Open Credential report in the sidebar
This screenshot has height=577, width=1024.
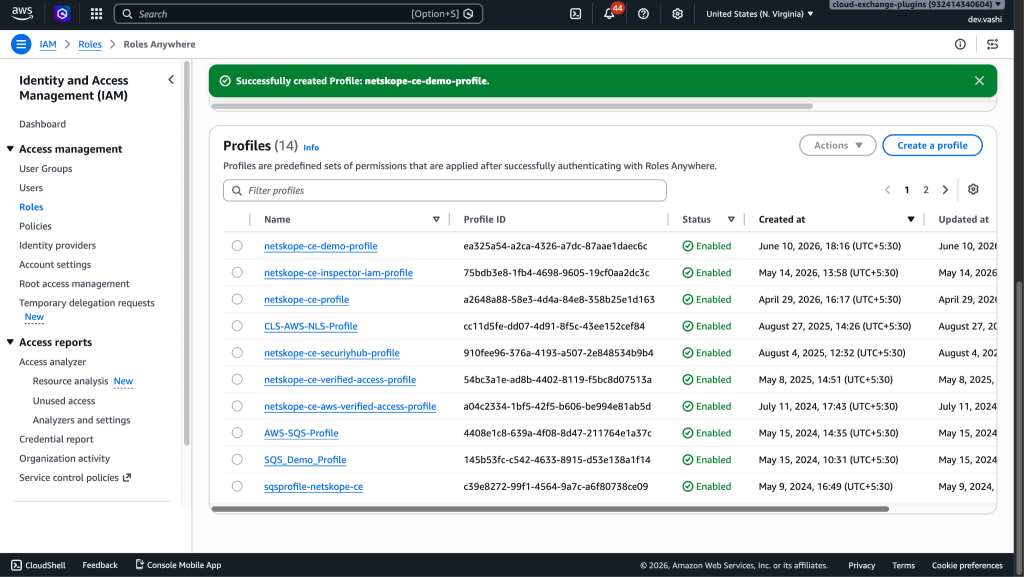(56, 439)
